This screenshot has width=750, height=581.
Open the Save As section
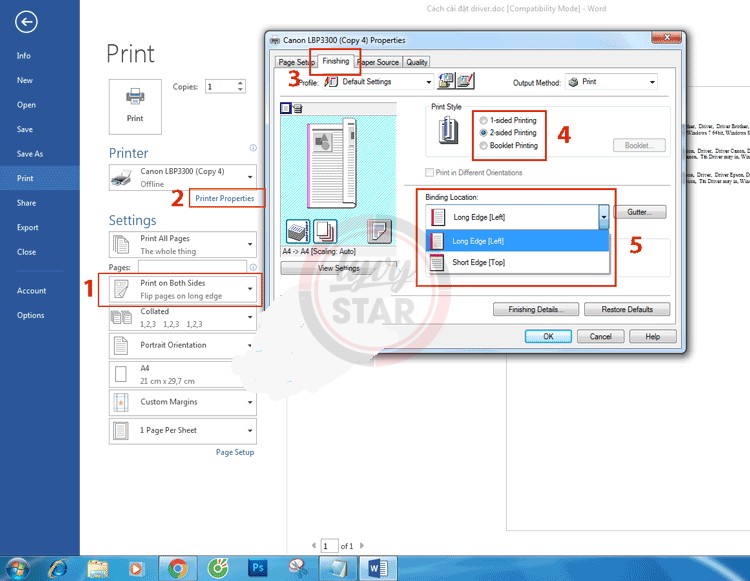[x=30, y=154]
